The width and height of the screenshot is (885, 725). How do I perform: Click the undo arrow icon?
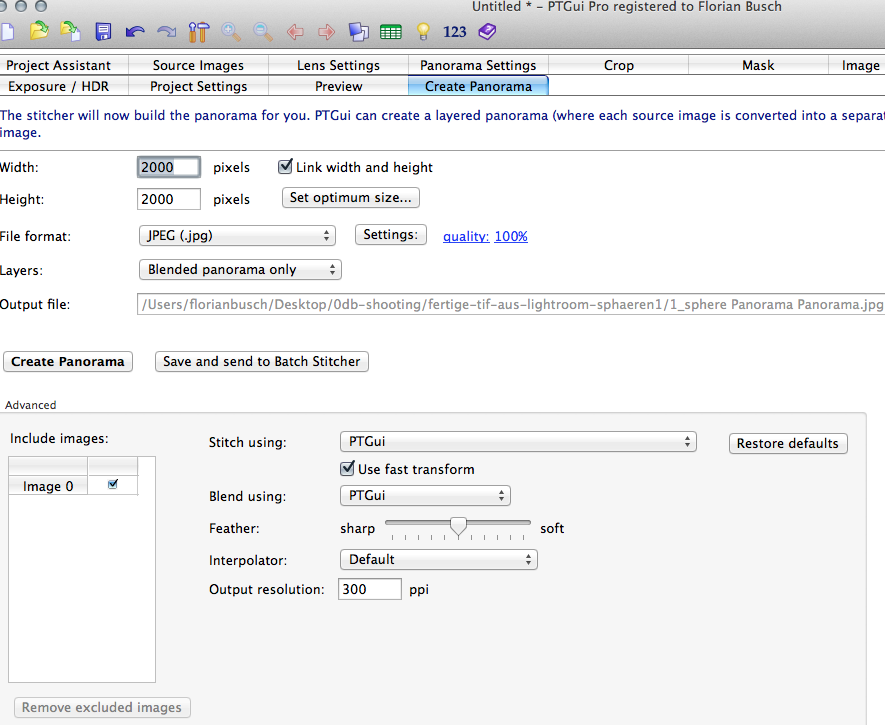tap(135, 31)
